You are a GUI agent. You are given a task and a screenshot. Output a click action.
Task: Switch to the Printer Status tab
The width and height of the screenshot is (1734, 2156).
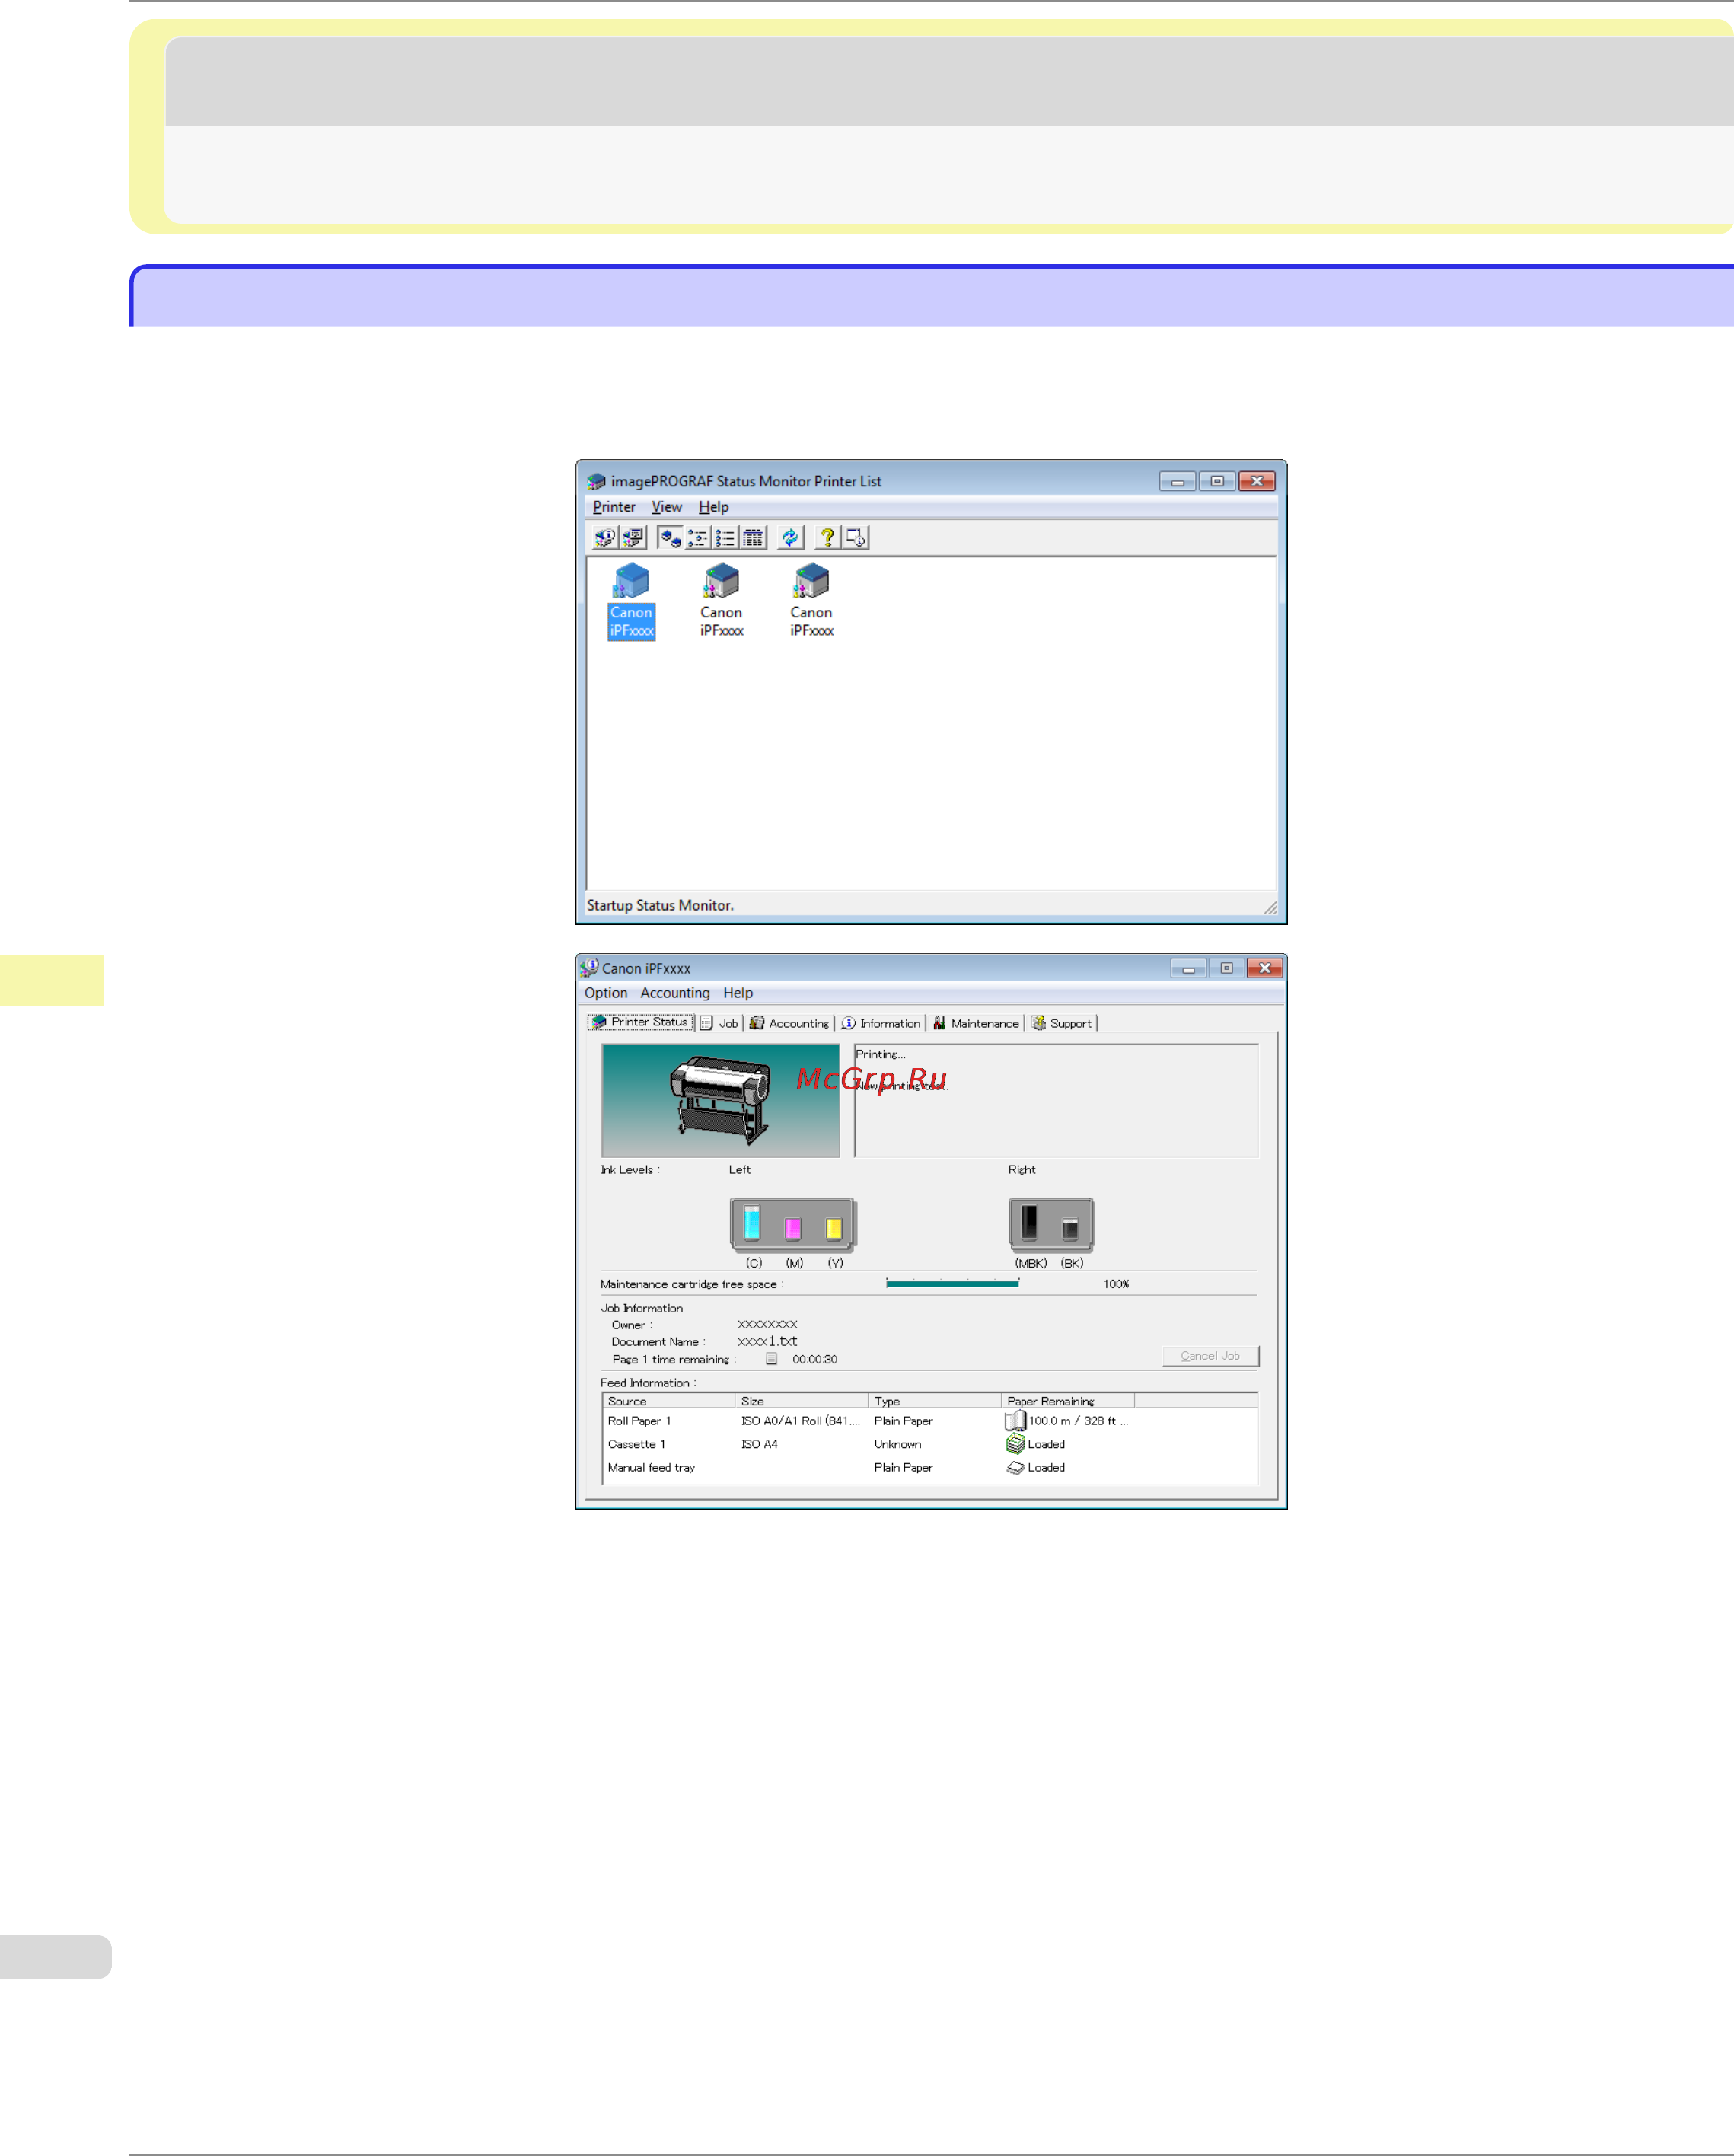[640, 1022]
